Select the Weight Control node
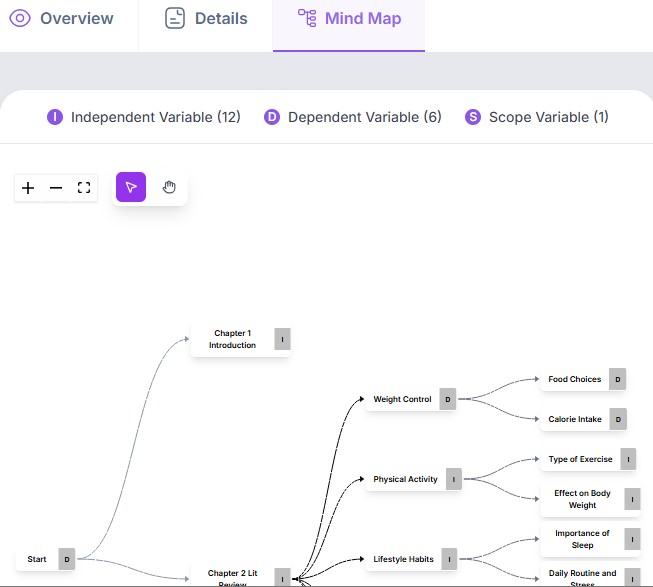The height and width of the screenshot is (587, 653). coord(411,399)
